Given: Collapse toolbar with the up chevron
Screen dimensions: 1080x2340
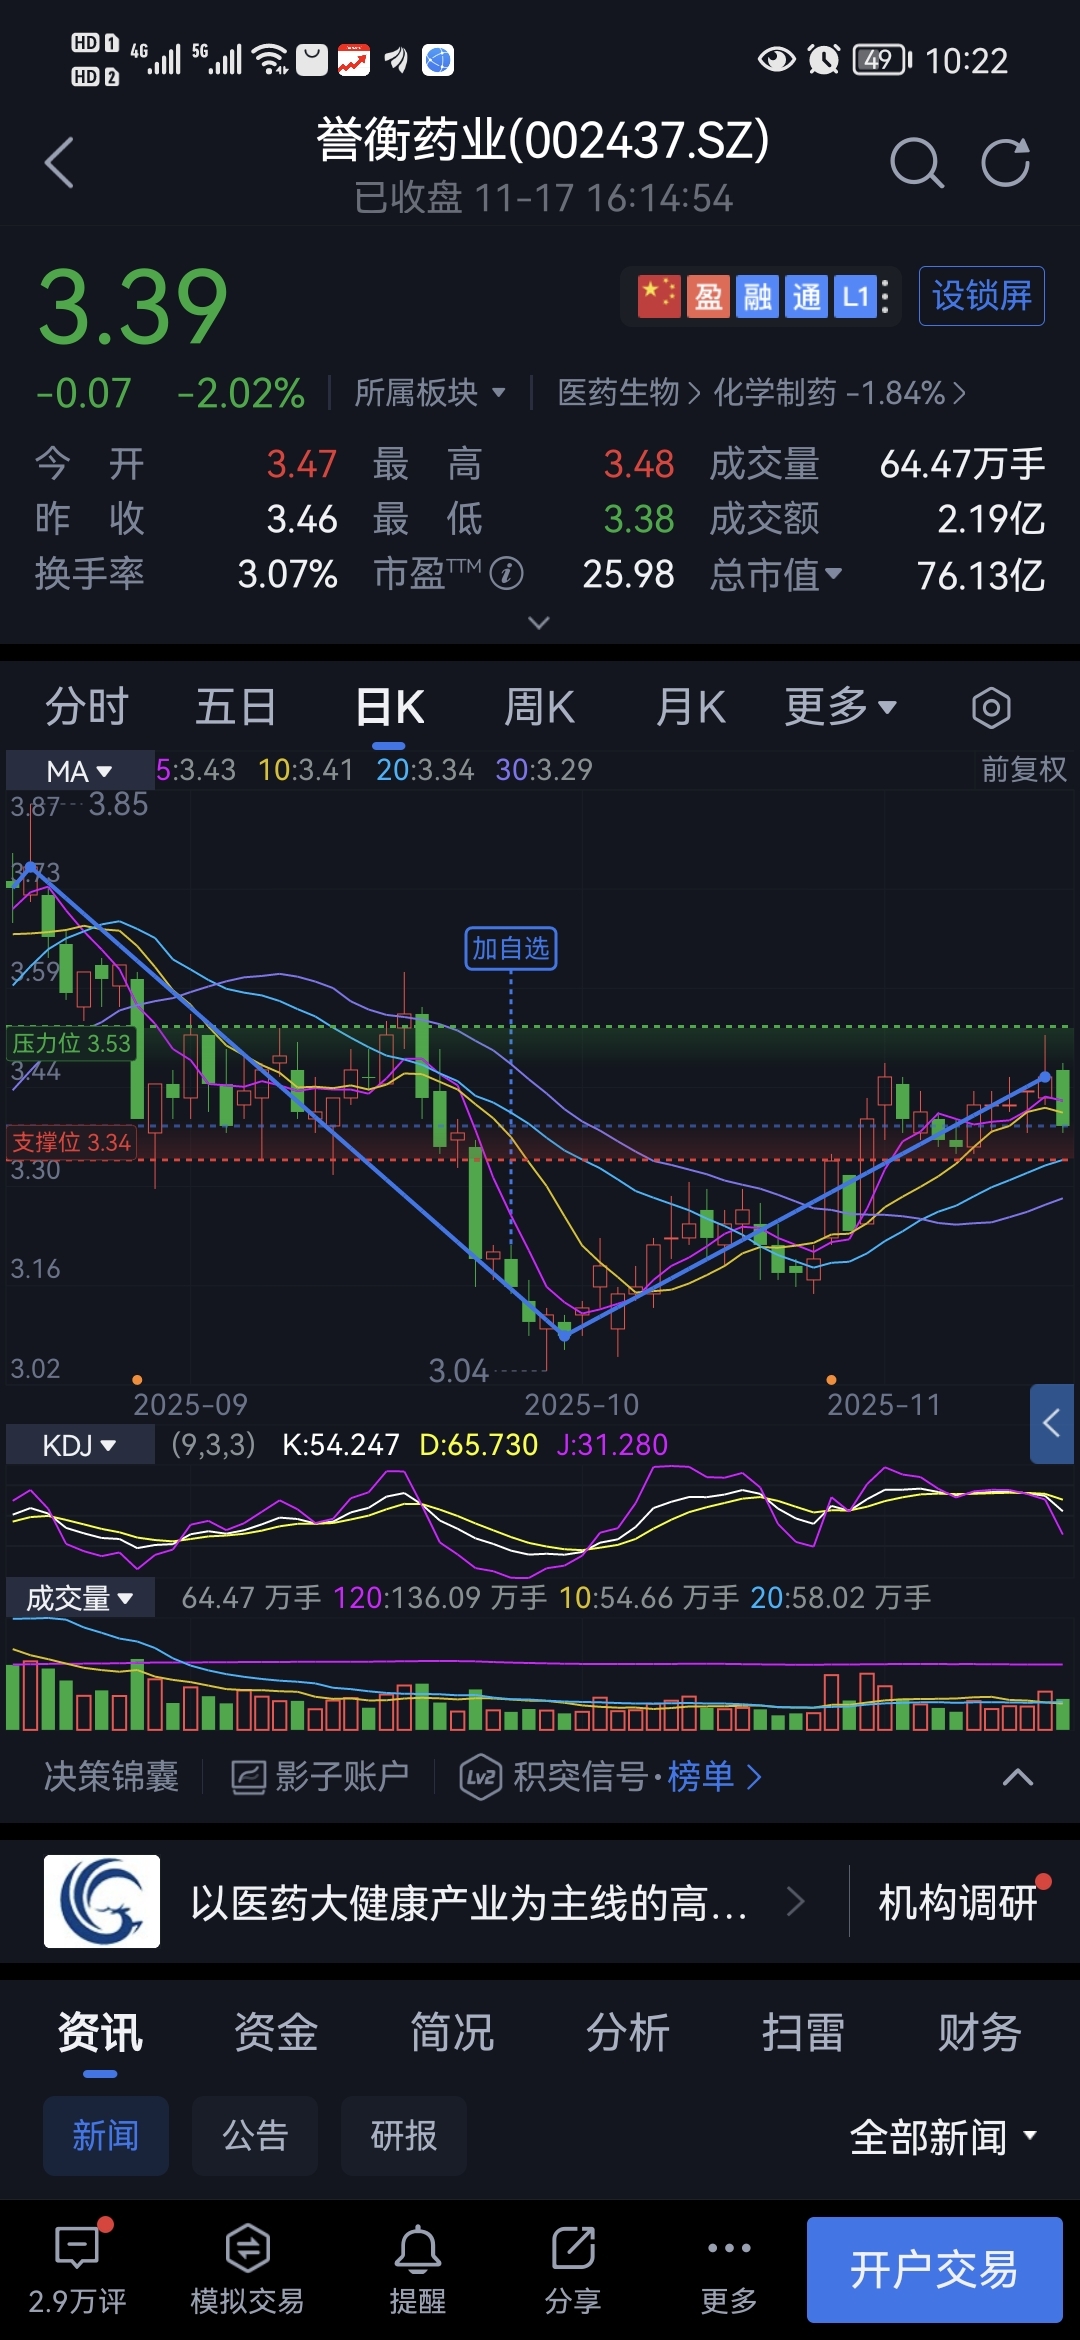Looking at the screenshot, I should coord(1018,1777).
